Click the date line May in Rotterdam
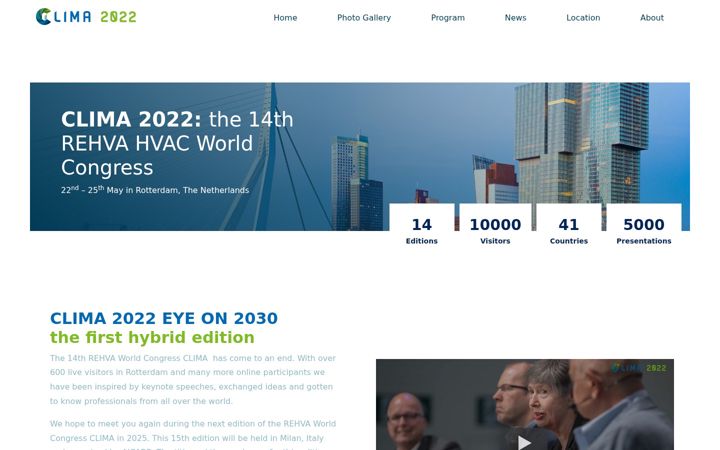 155,190
